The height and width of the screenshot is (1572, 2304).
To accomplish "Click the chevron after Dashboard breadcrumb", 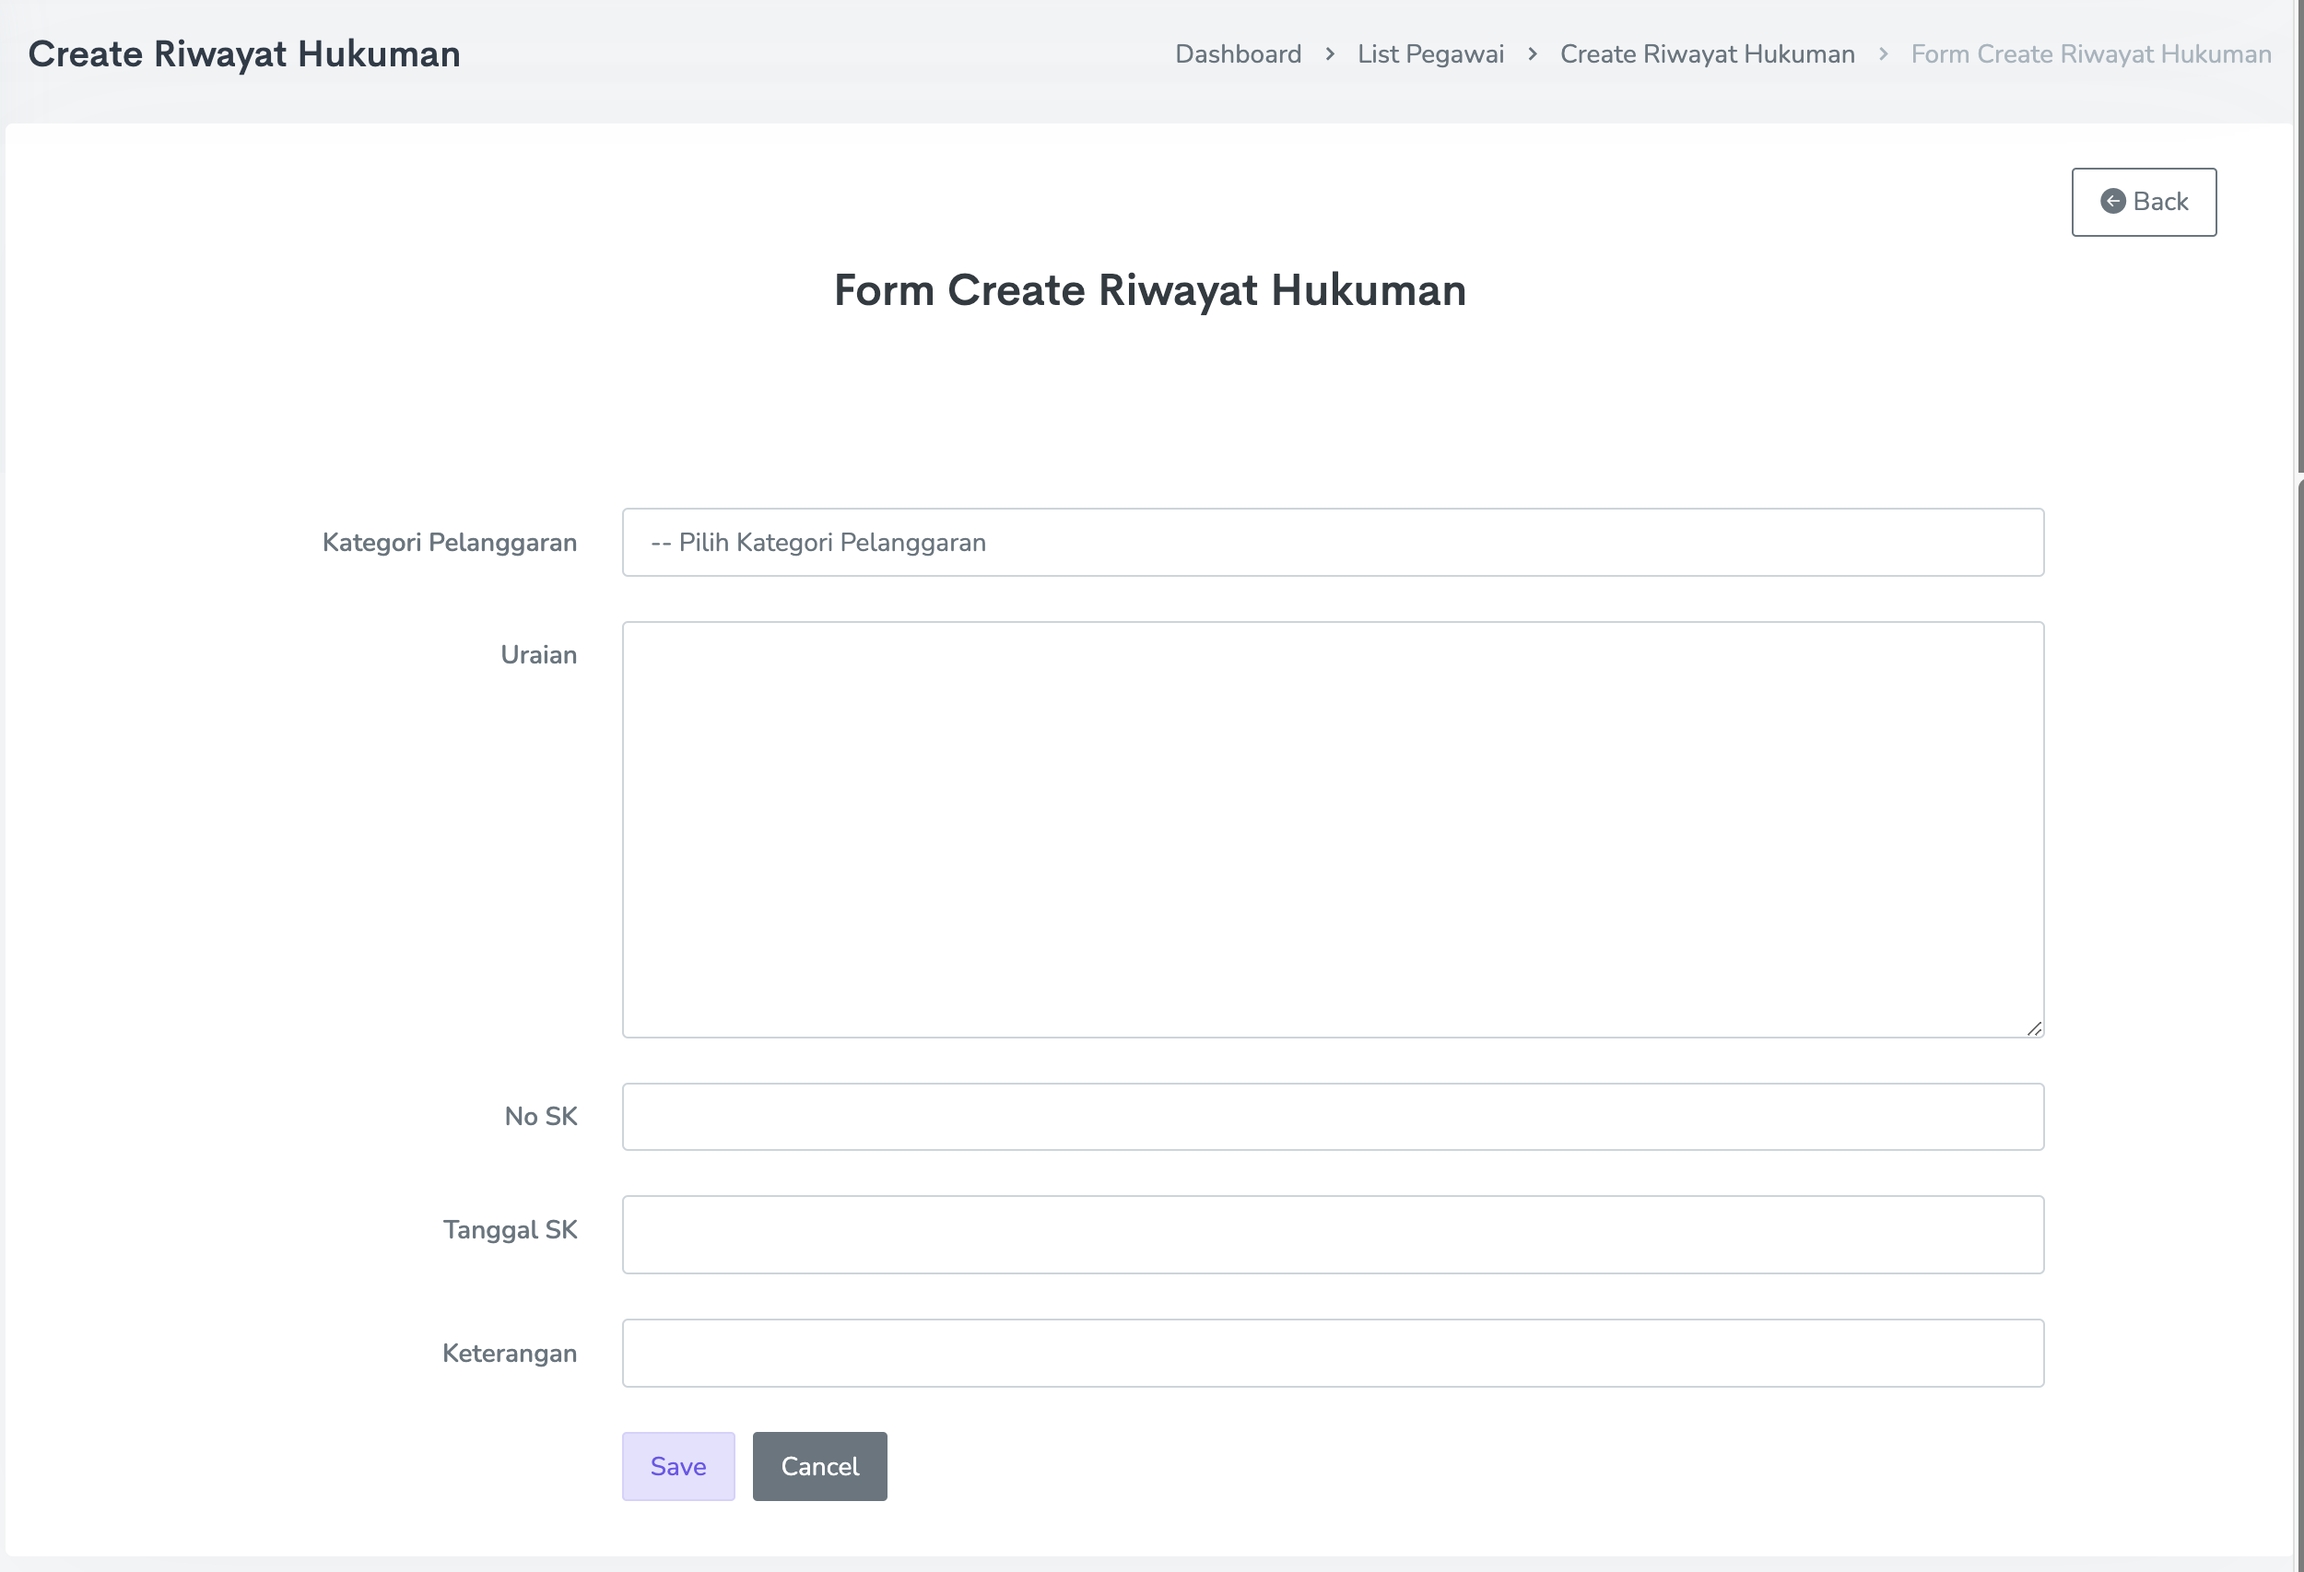I will [1330, 54].
